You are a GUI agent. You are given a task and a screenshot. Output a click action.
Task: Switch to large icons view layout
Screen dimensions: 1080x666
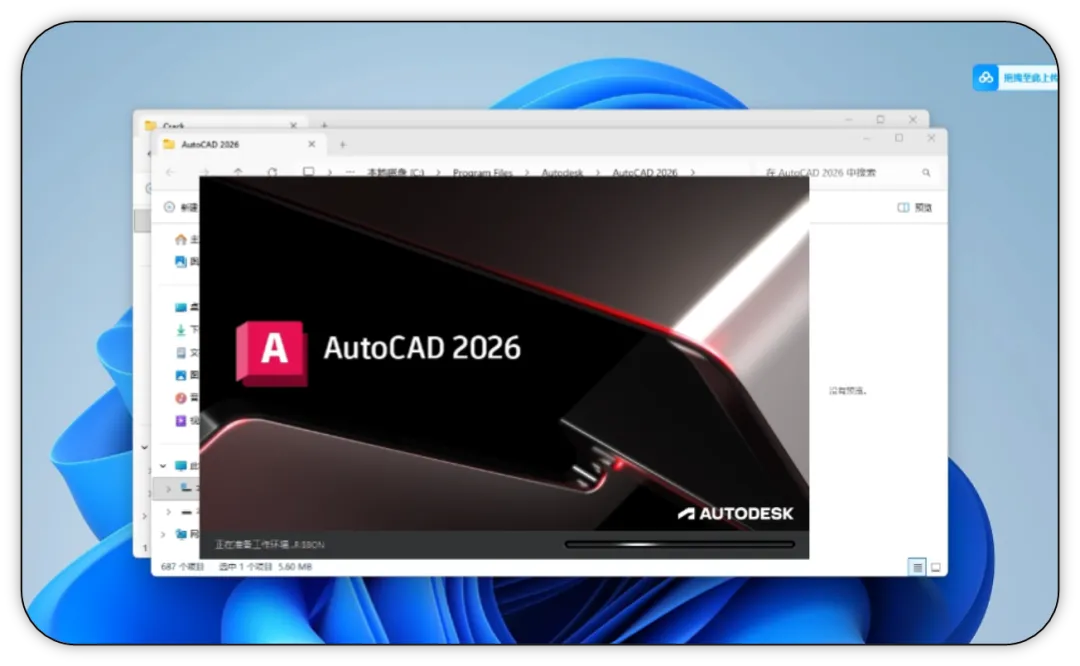click(x=935, y=568)
